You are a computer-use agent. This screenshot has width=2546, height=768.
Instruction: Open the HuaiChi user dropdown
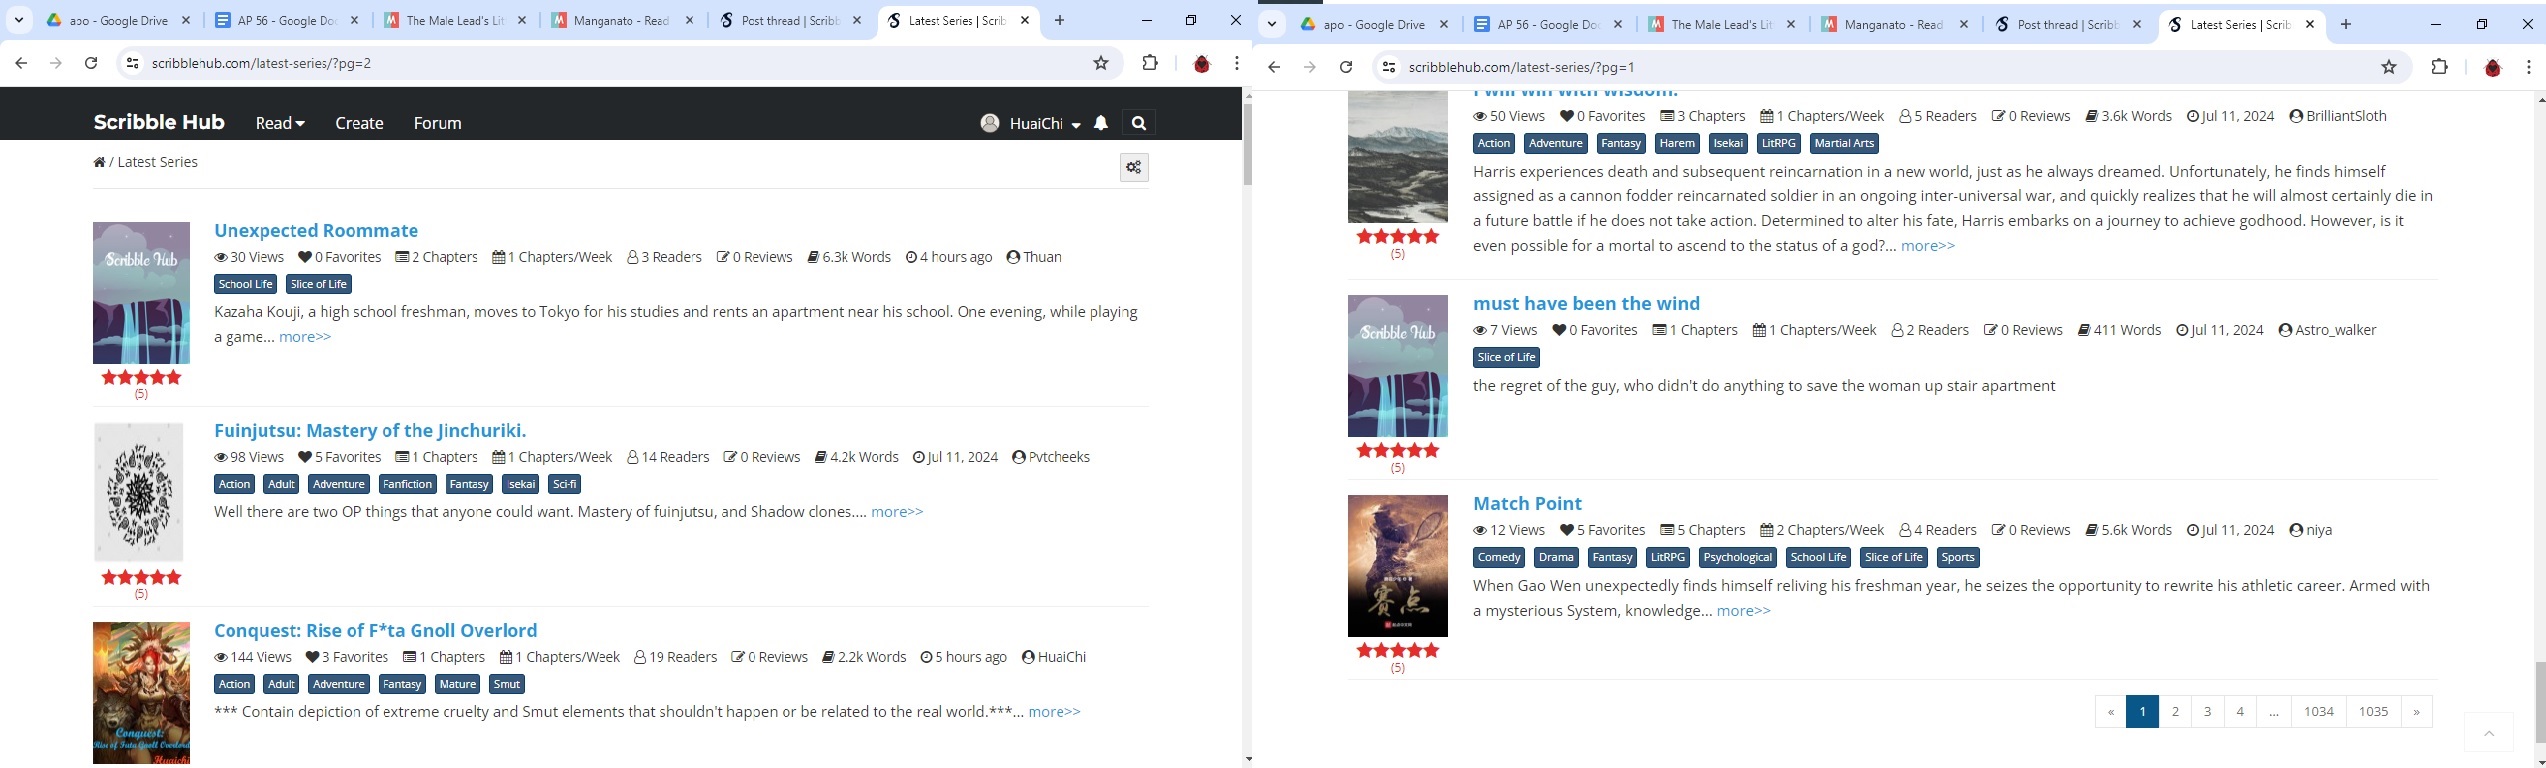pyautogui.click(x=1031, y=123)
